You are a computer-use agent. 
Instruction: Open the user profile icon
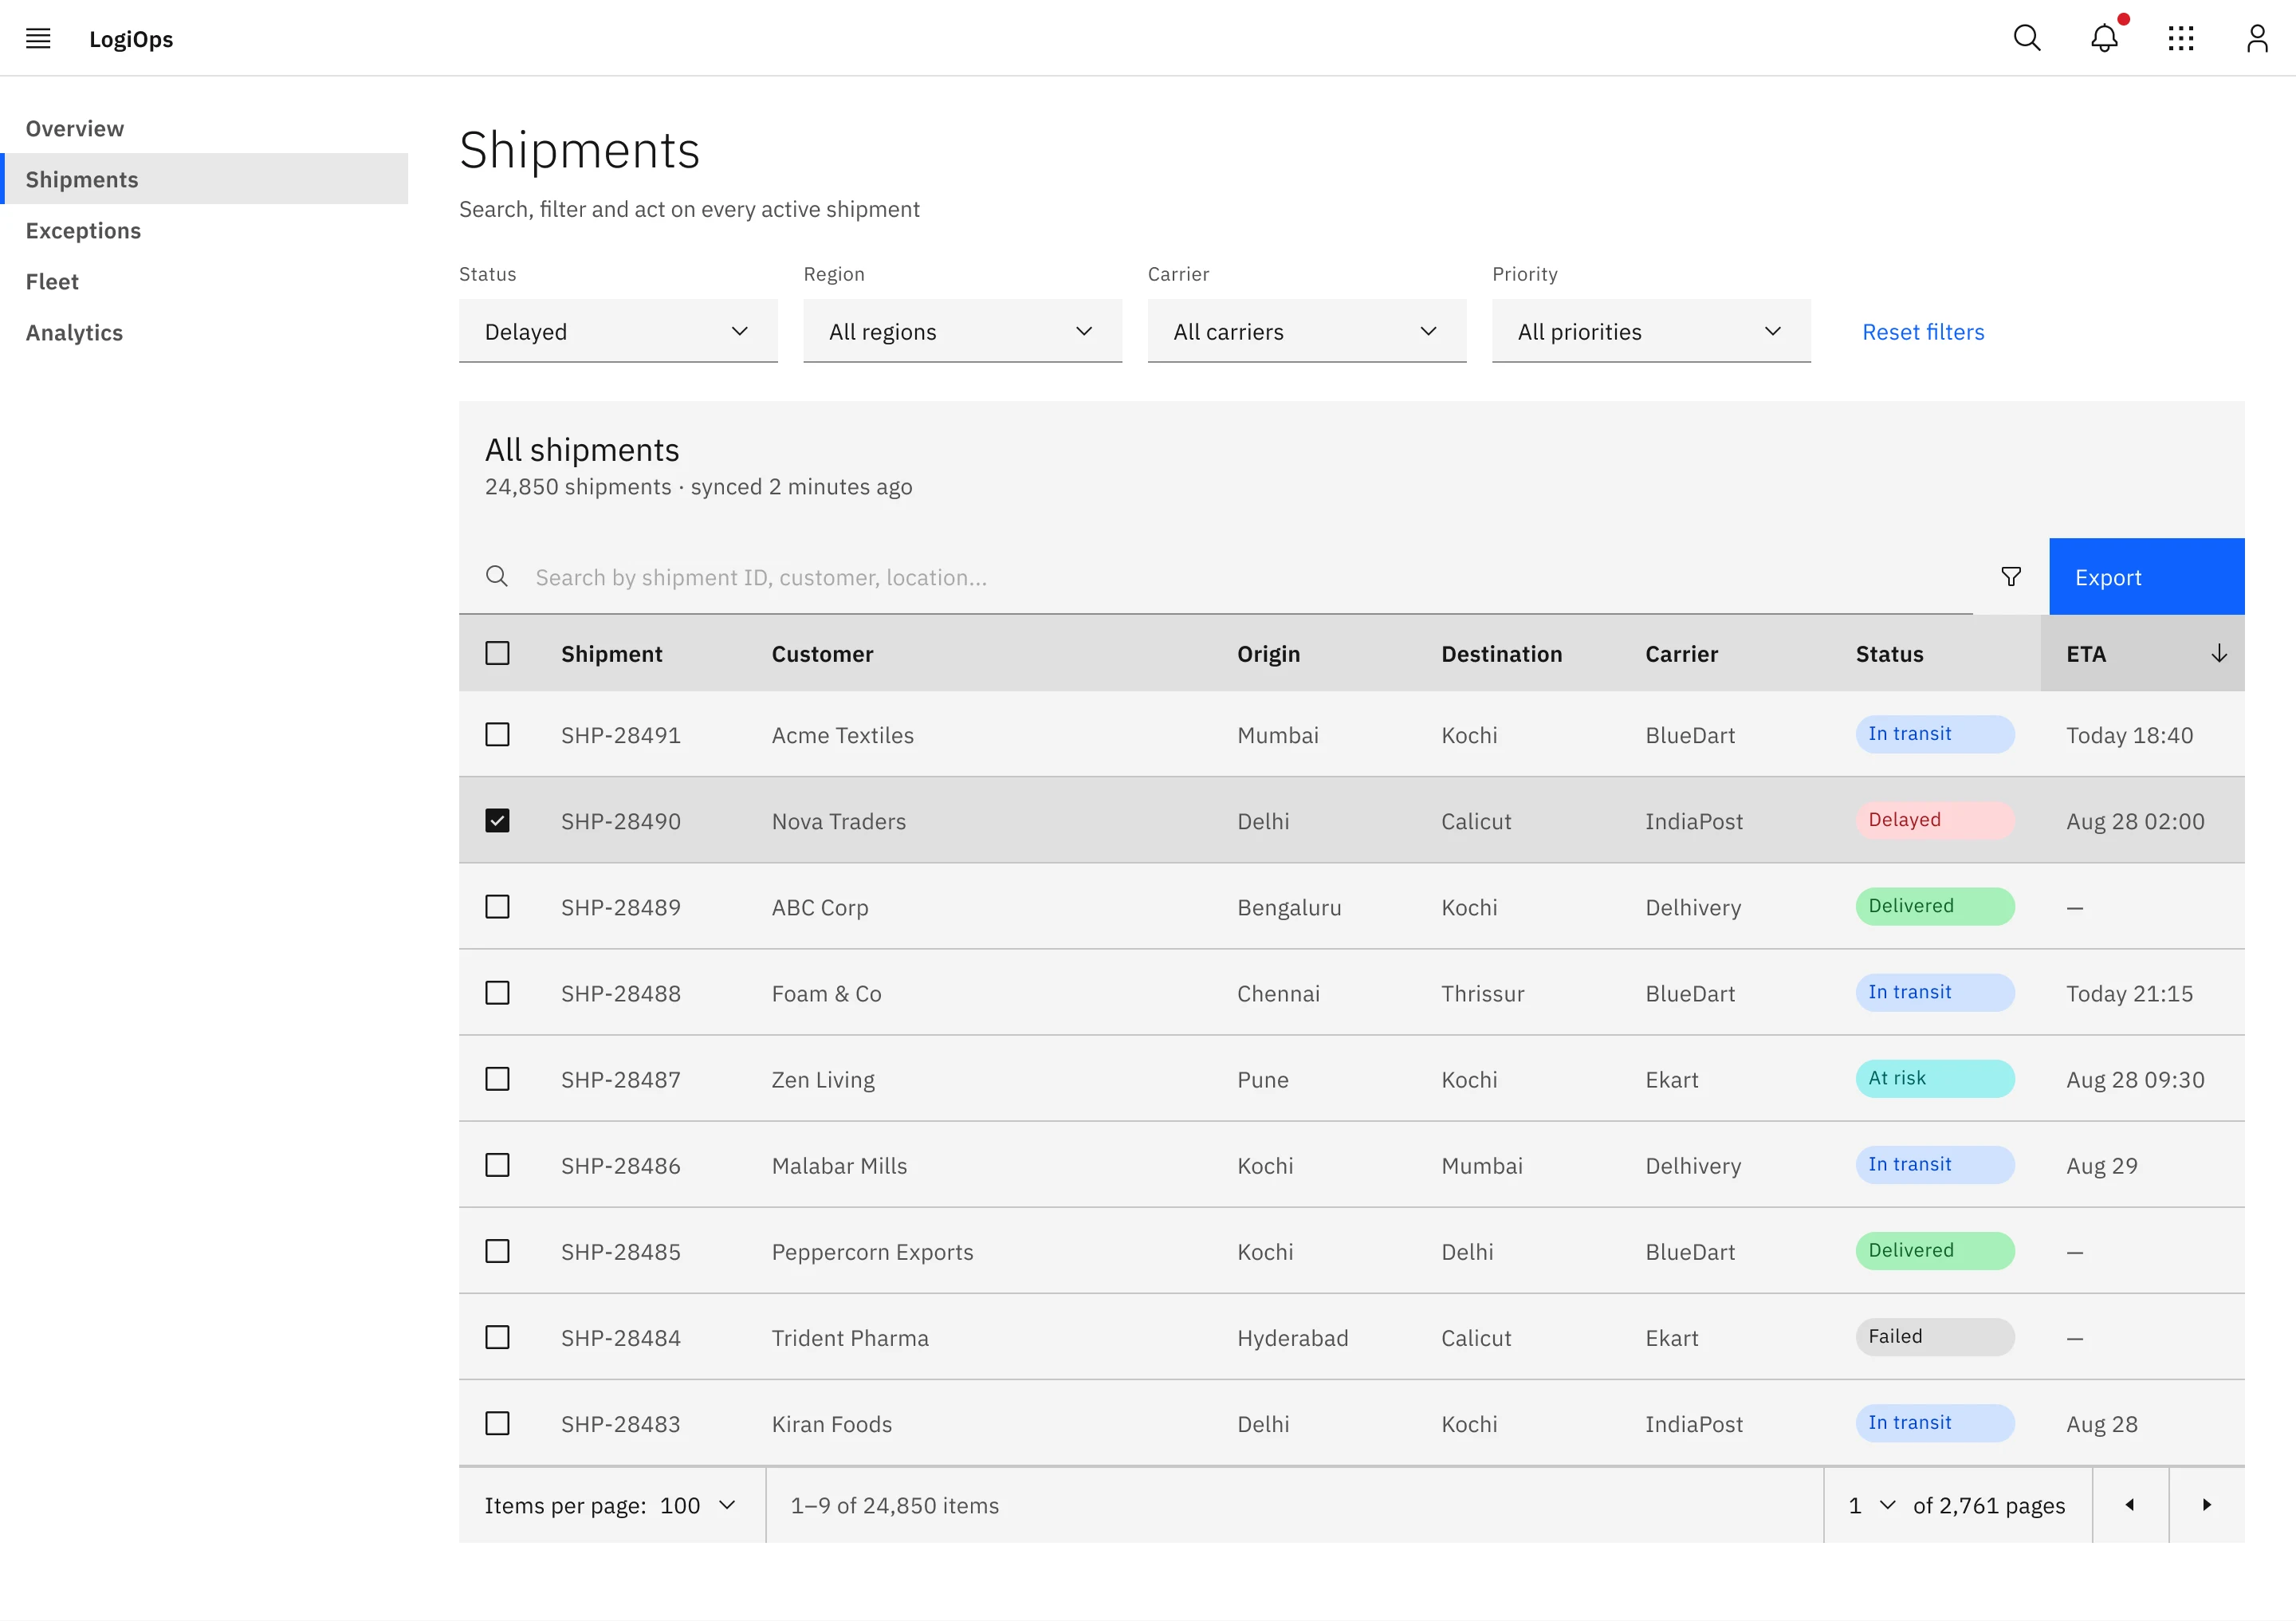click(2257, 38)
